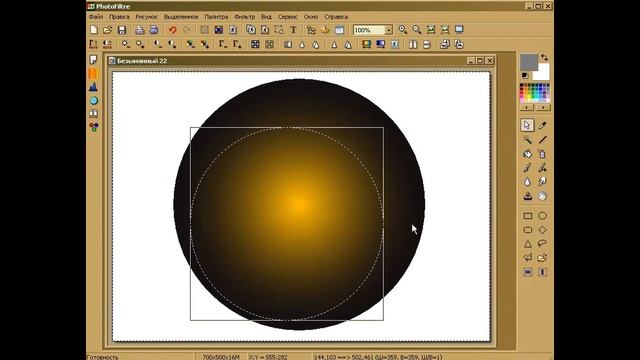Click the red Undo arrow

click(173, 30)
